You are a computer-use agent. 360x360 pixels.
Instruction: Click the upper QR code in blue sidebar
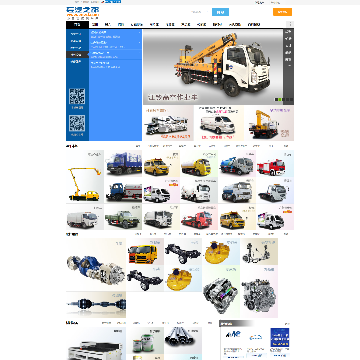point(77,96)
